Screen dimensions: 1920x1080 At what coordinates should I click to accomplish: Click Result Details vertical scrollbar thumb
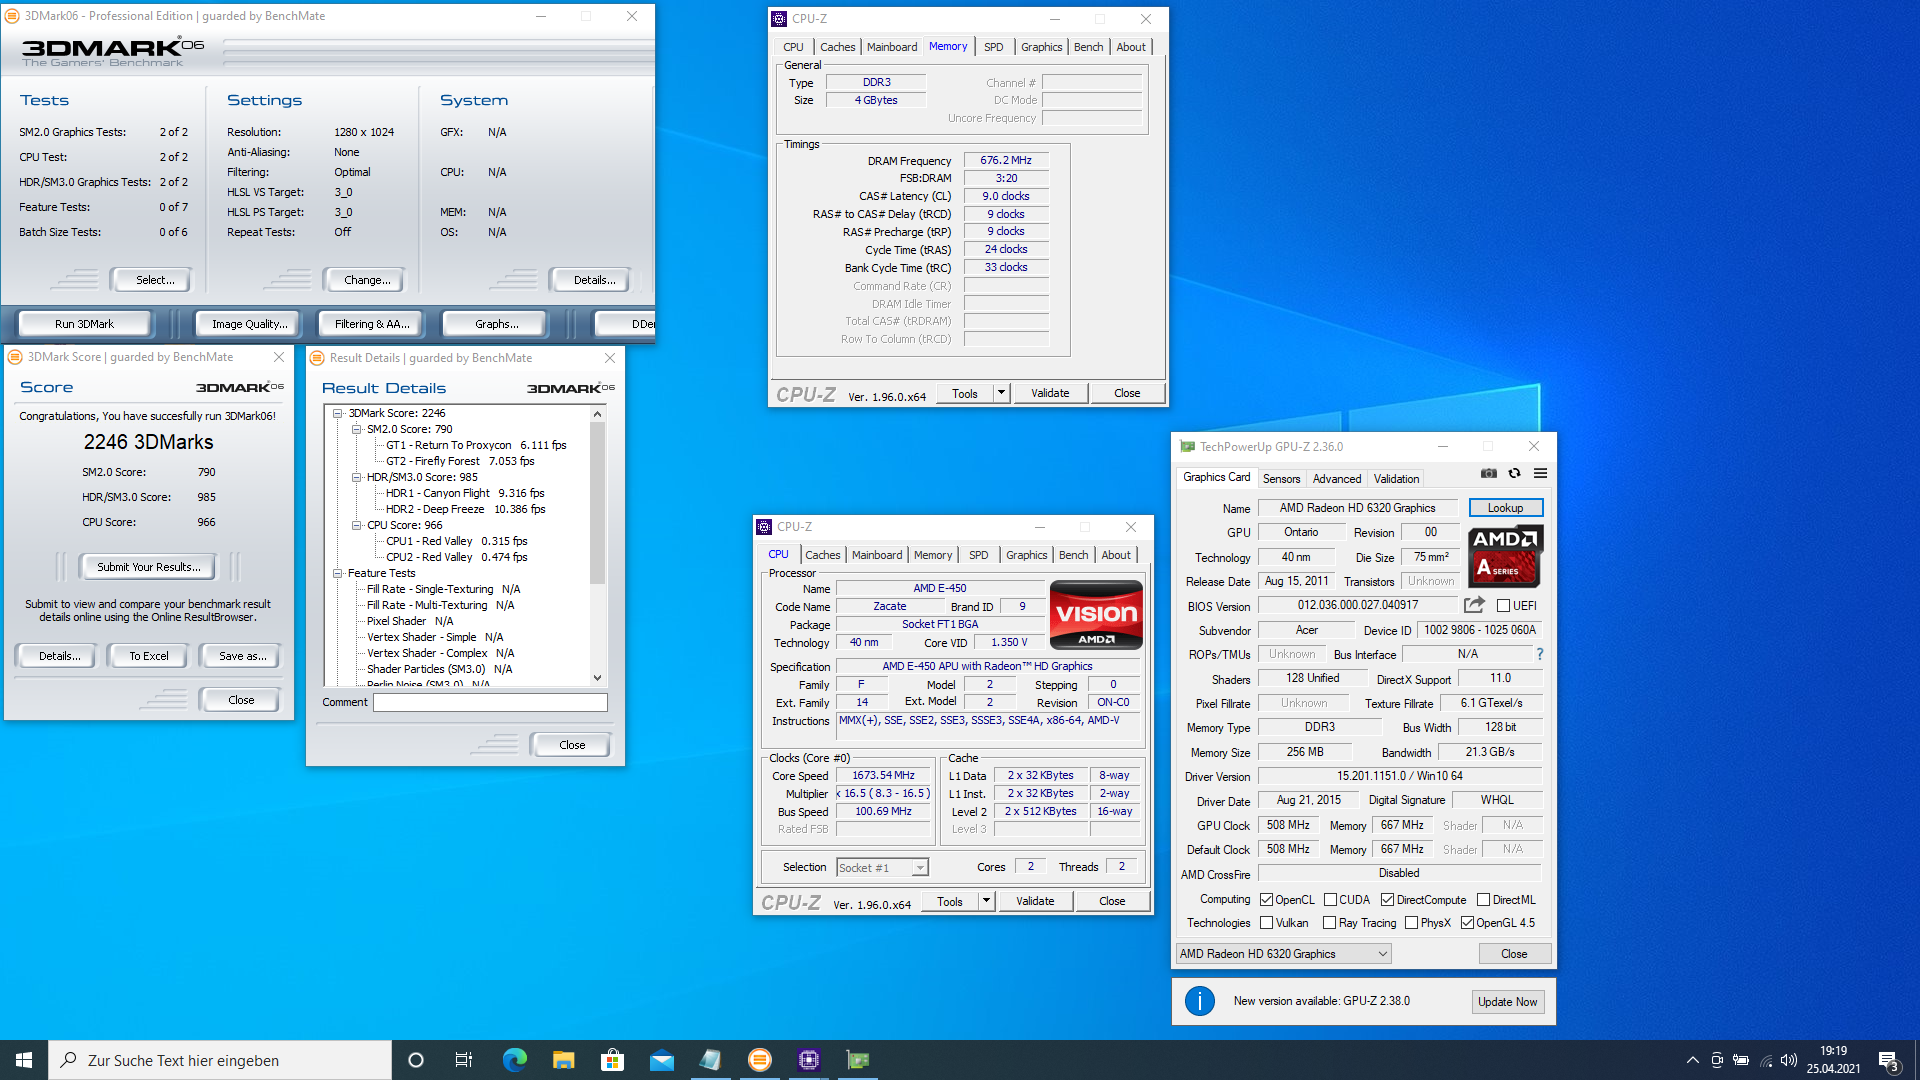click(x=597, y=503)
